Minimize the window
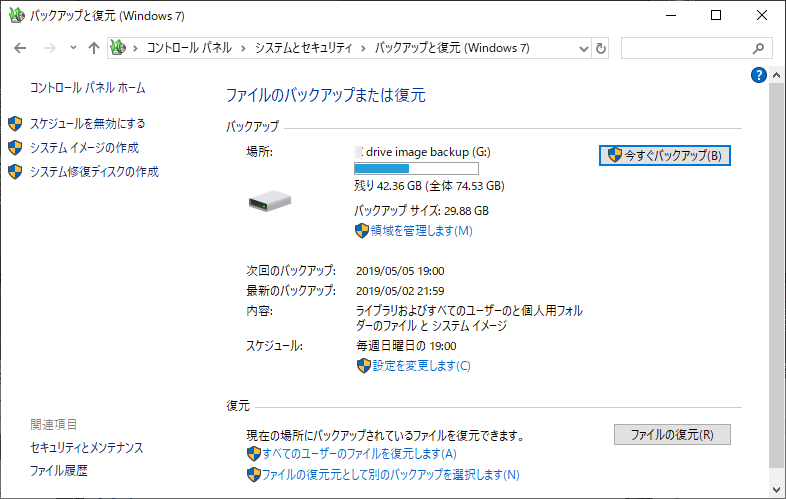The image size is (786, 499). 671,16
